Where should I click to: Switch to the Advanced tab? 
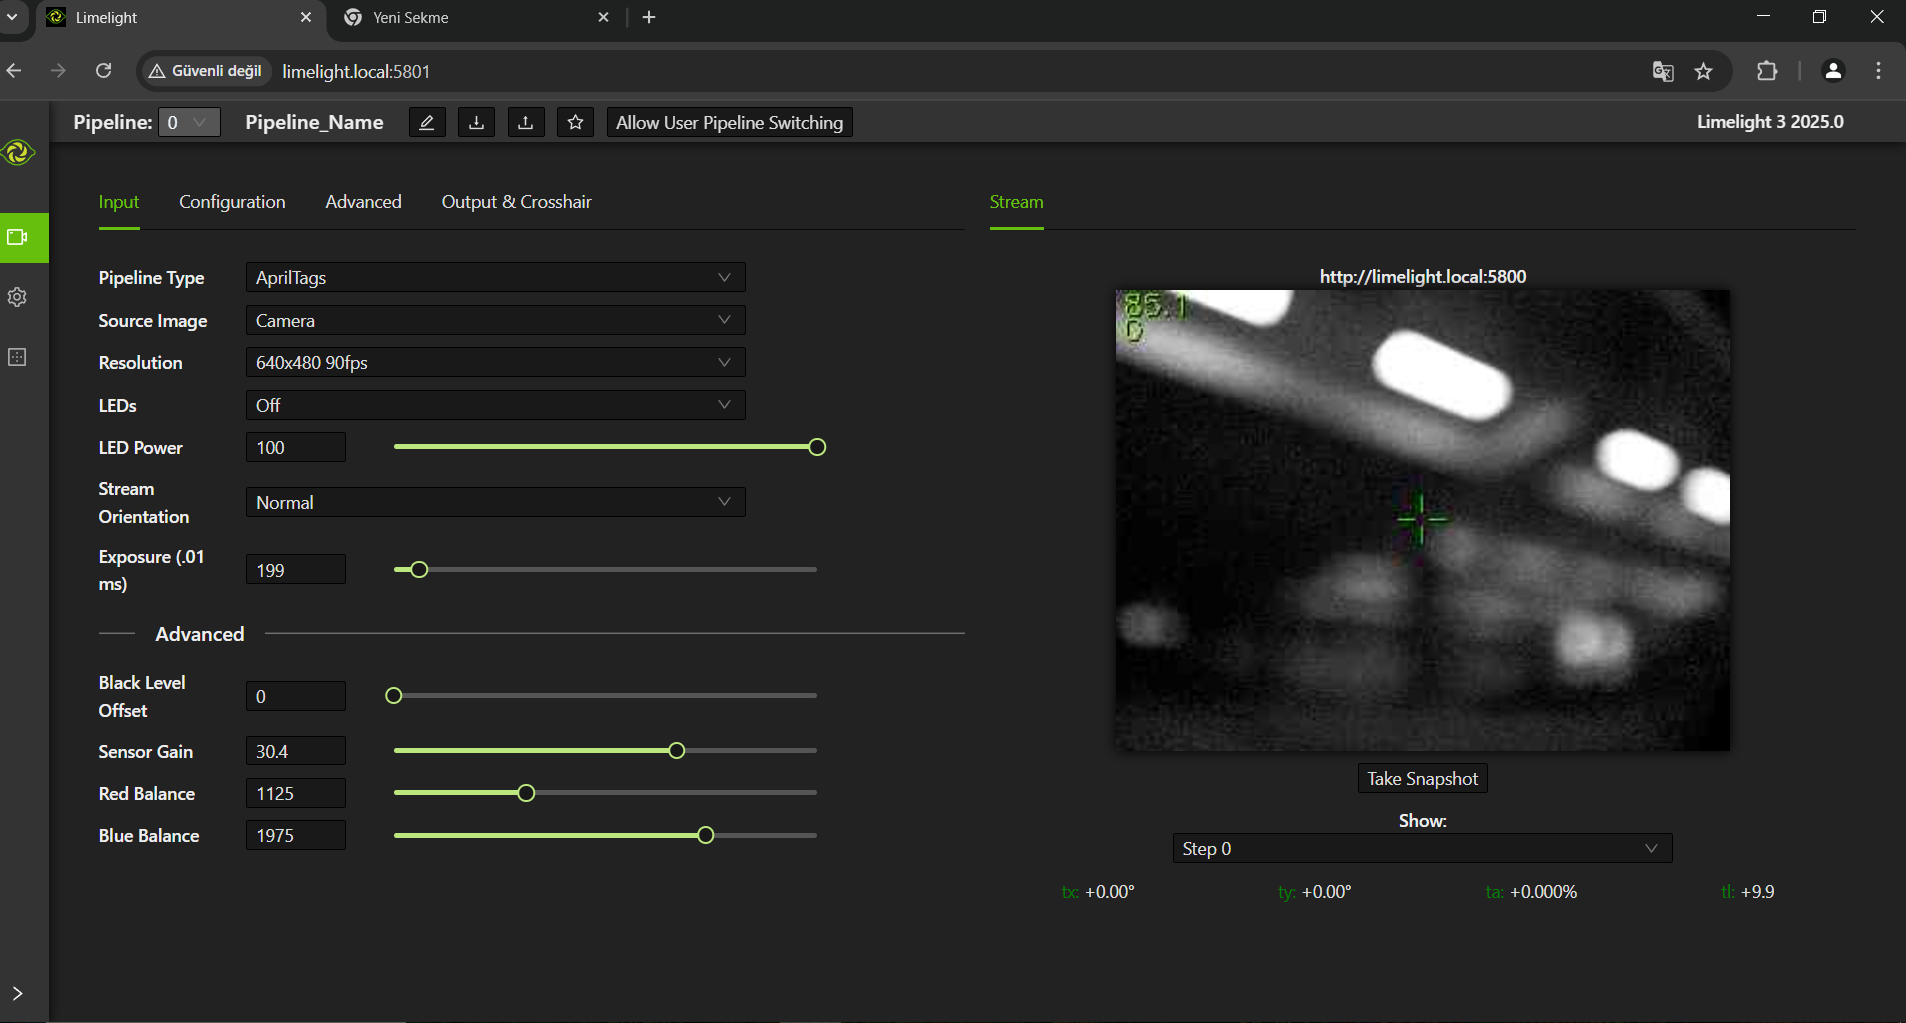(363, 202)
